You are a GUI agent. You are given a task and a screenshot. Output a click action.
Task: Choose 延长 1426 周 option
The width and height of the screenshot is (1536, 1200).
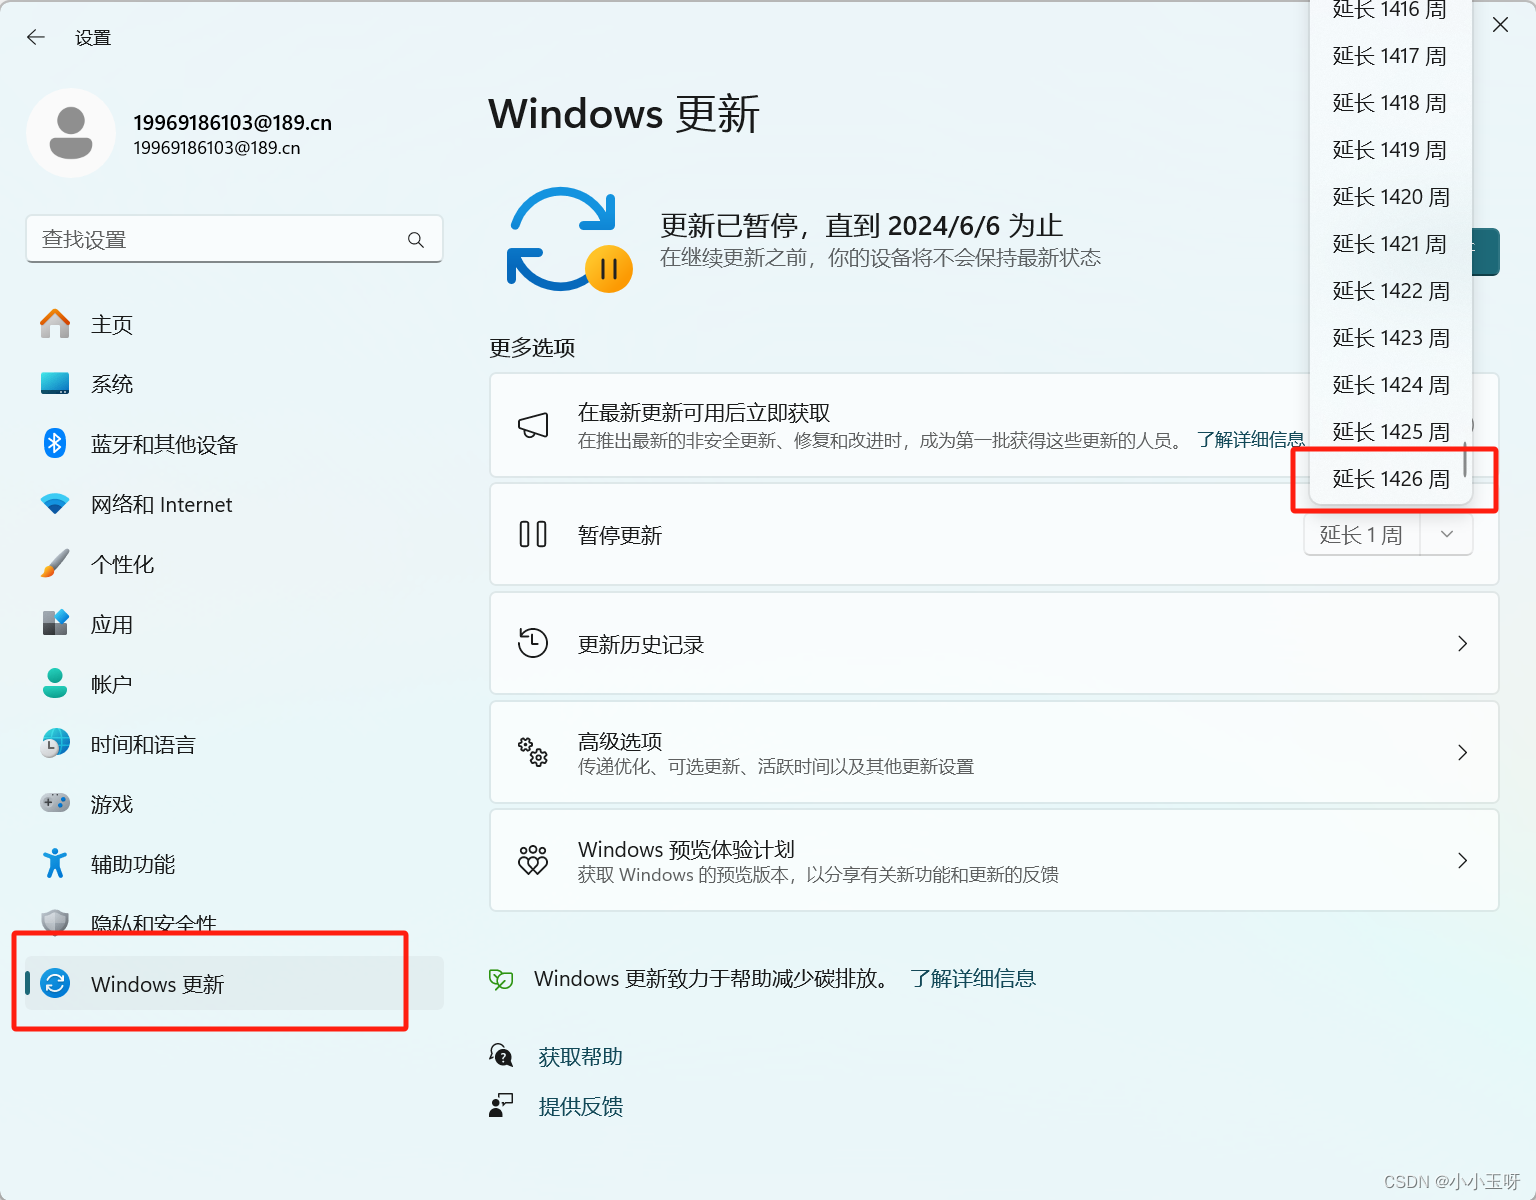pos(1390,479)
